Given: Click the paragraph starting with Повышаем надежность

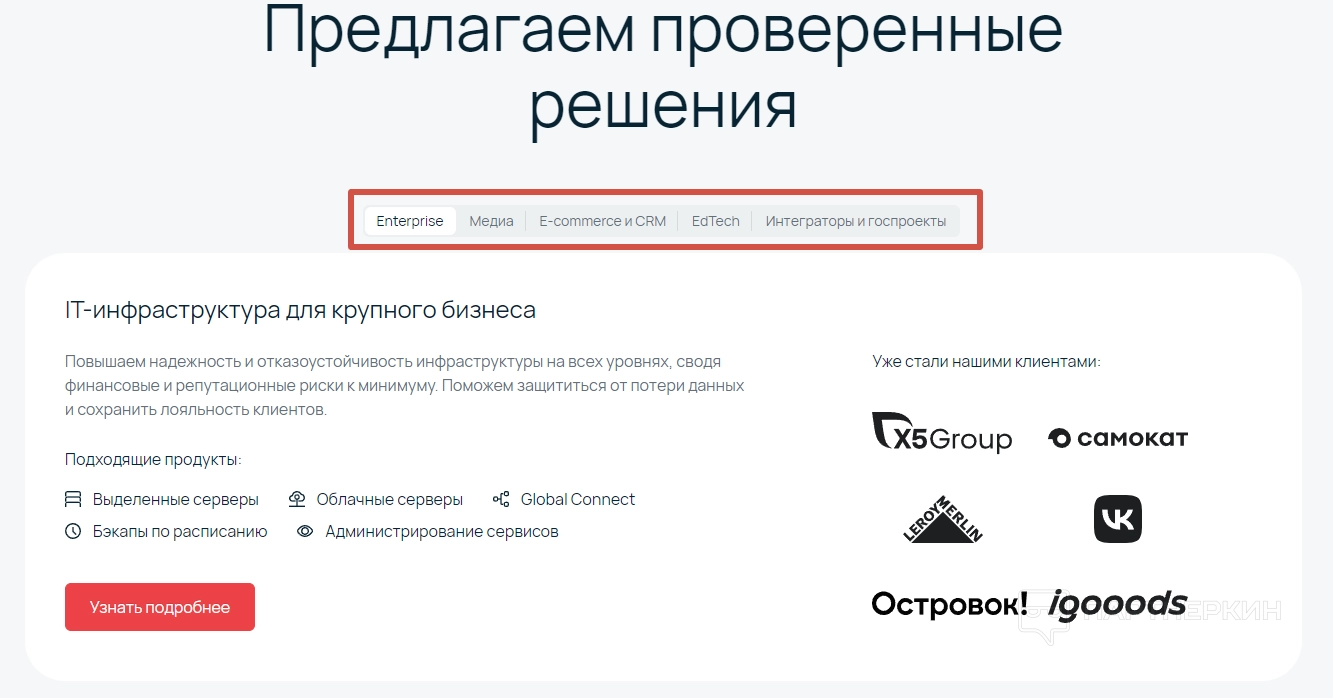Looking at the screenshot, I should pos(405,385).
